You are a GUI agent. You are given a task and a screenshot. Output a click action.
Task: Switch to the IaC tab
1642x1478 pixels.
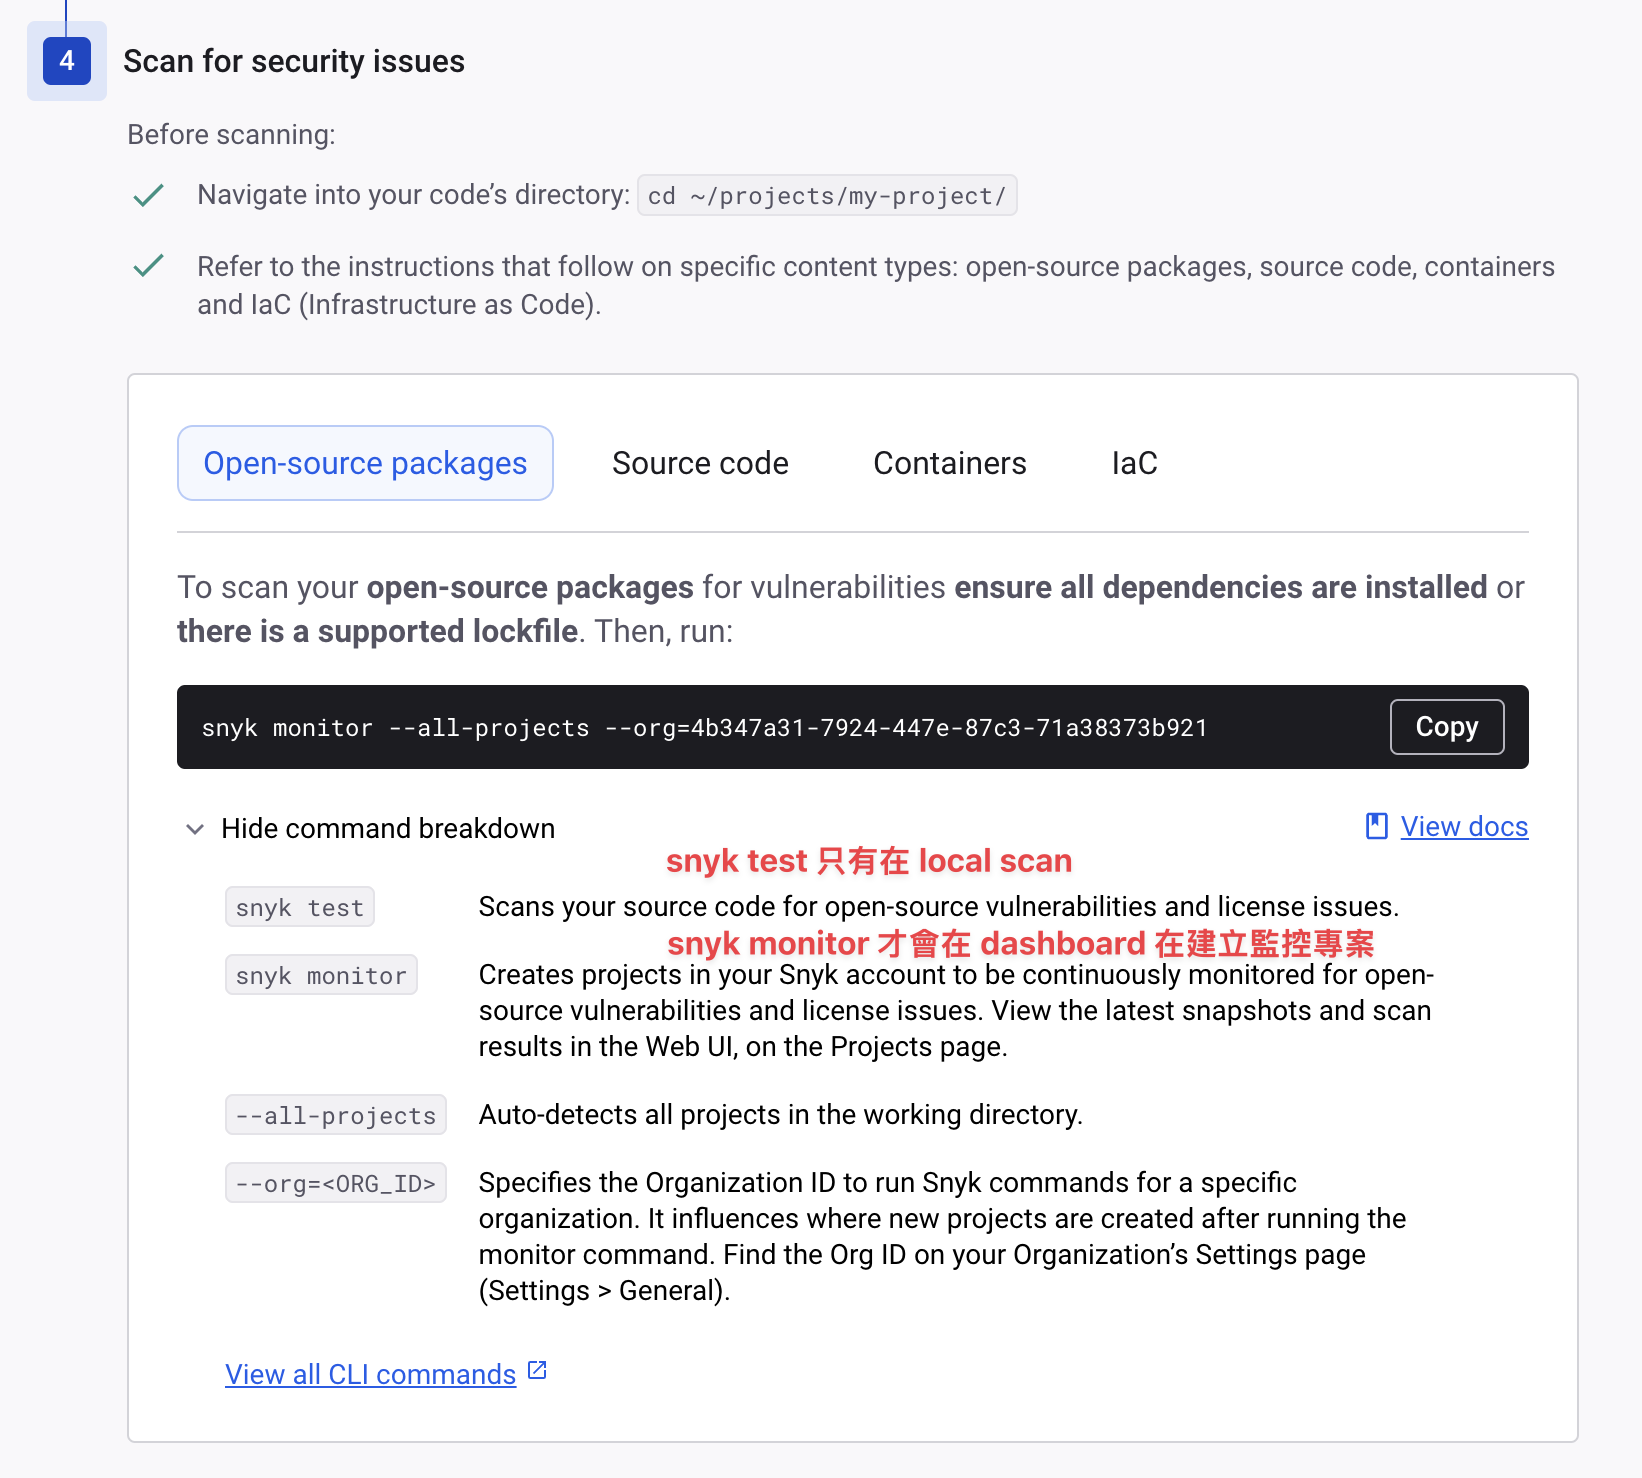[x=1134, y=463]
